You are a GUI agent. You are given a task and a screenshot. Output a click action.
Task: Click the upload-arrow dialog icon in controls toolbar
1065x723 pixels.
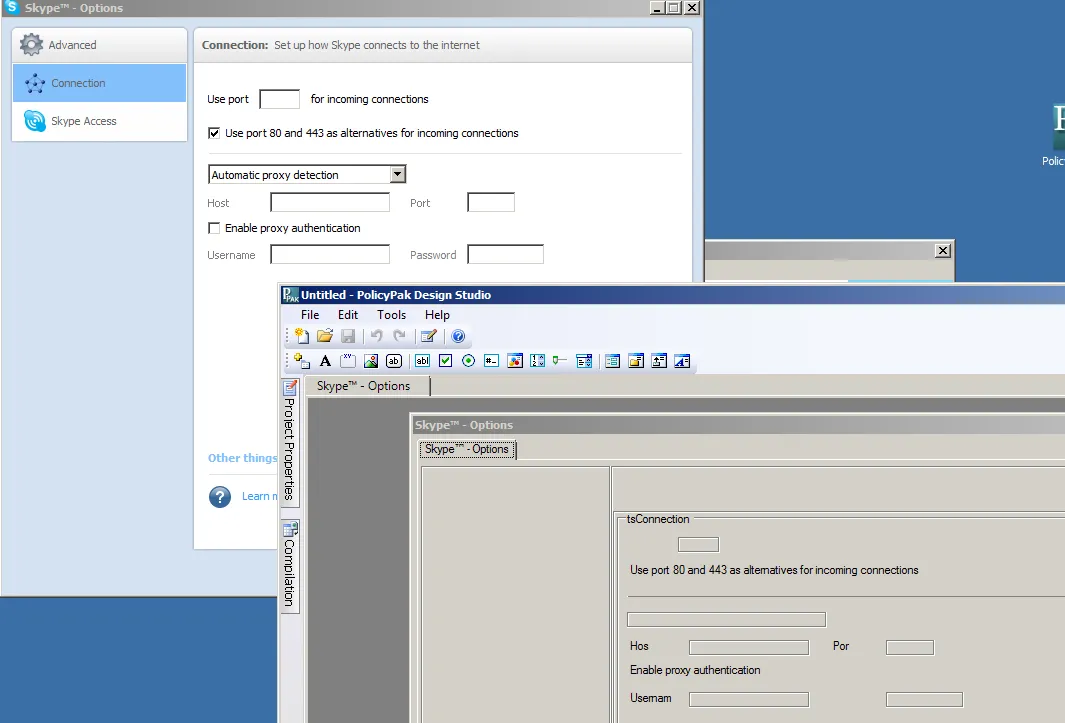click(x=659, y=361)
